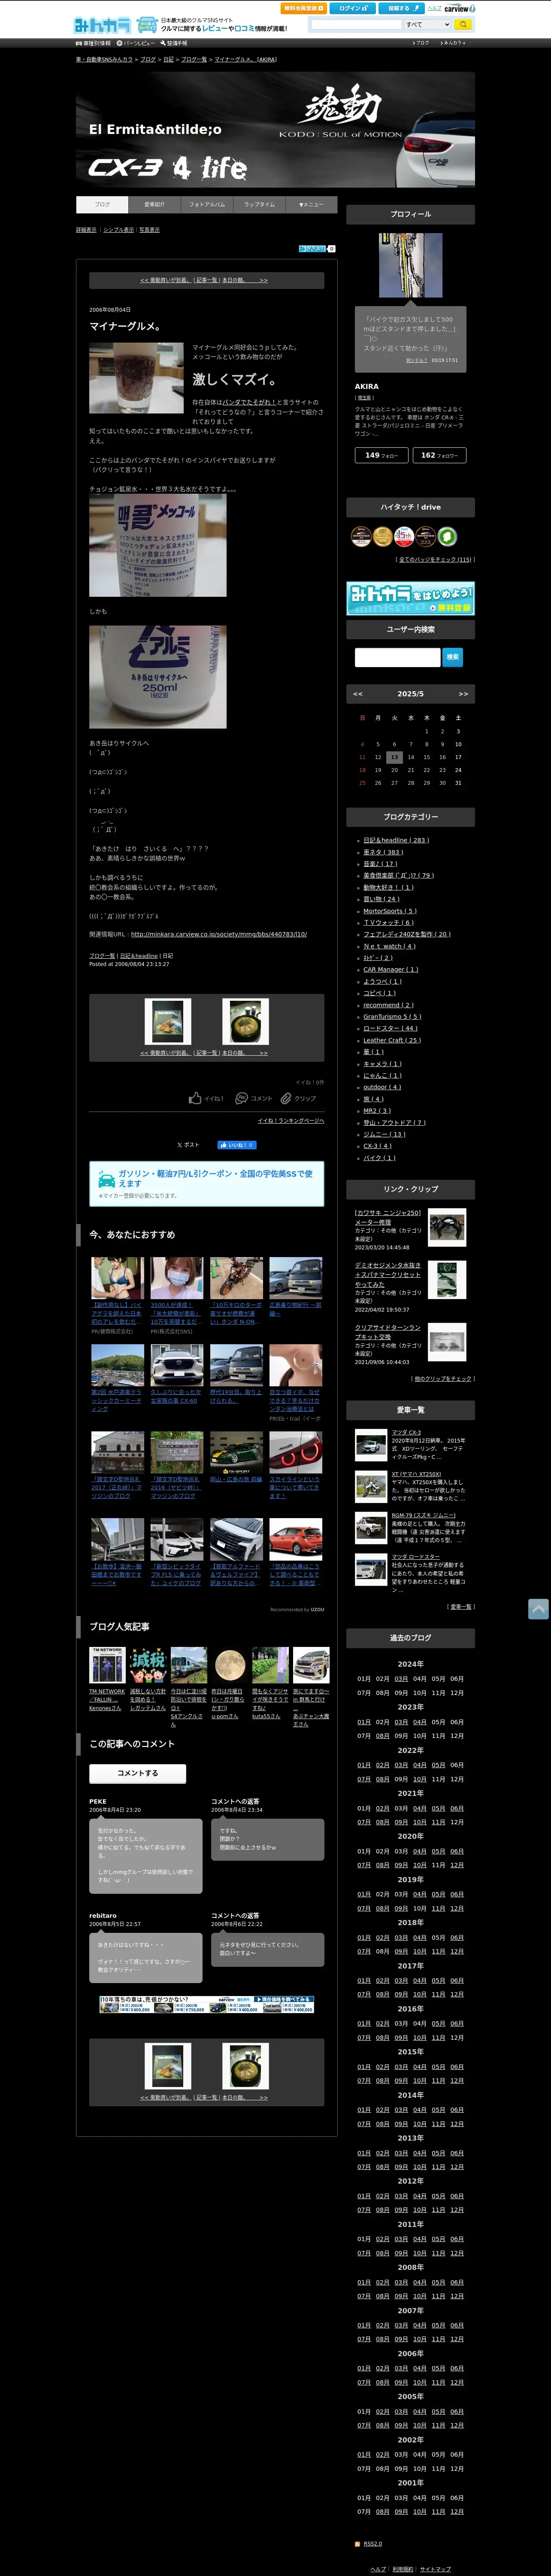Click the コメント speech bubble icon
Viewport: 551px width, 2576px height.
pyautogui.click(x=241, y=1098)
